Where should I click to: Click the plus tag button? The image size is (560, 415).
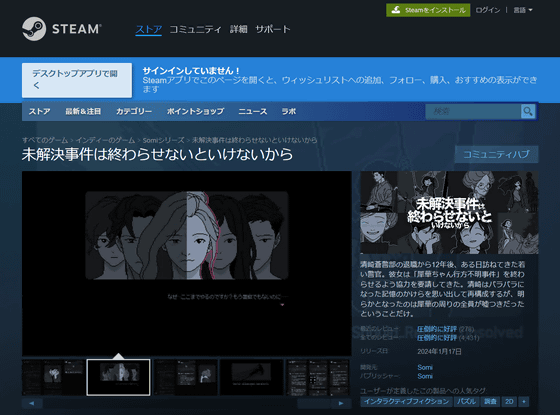[x=524, y=401]
